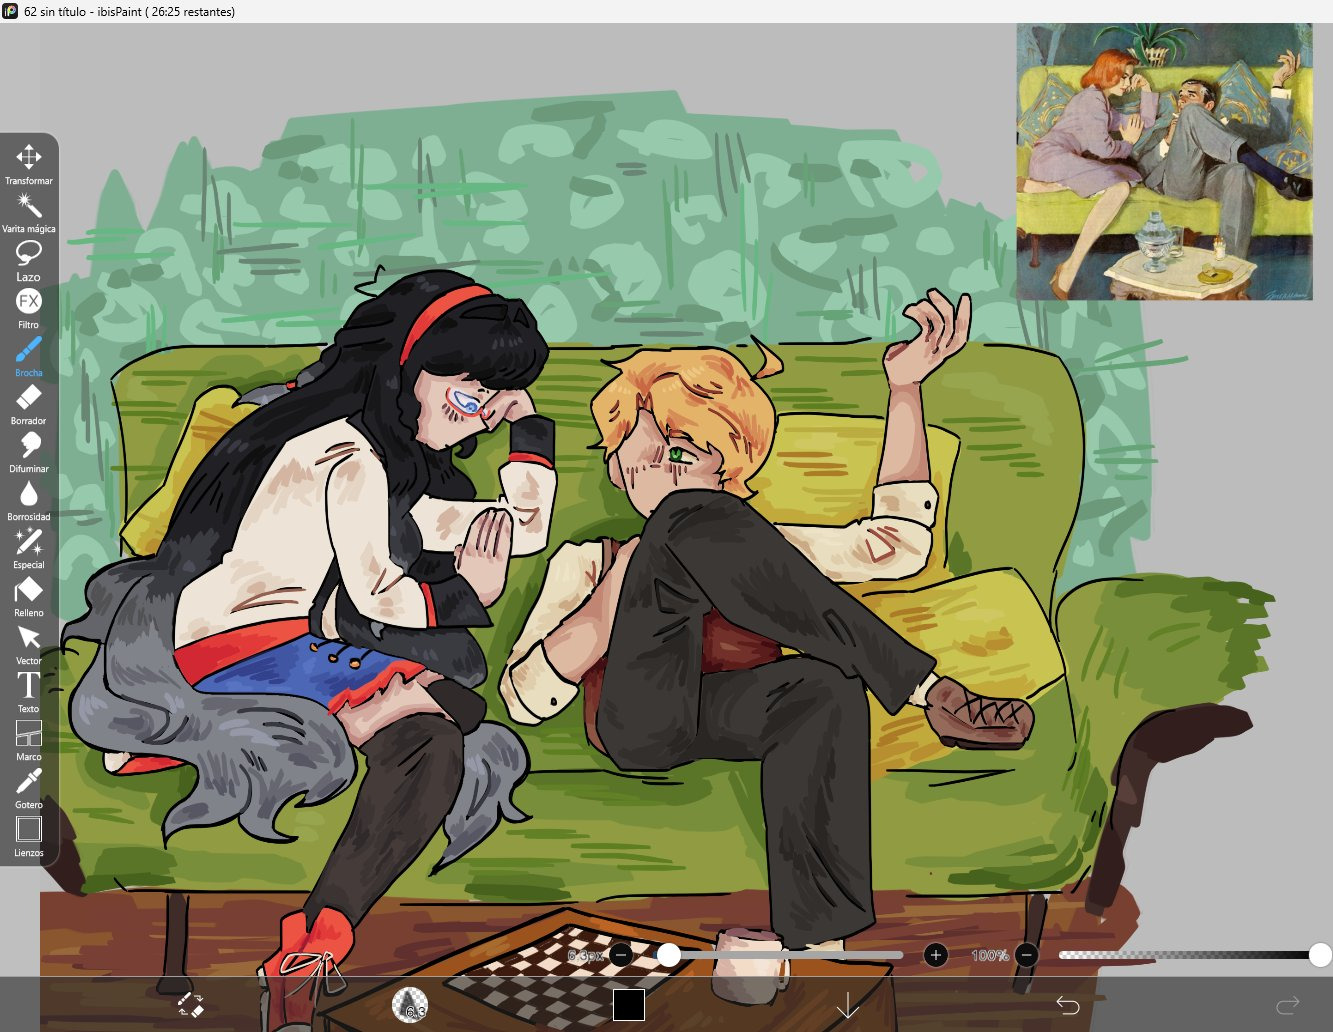The width and height of the screenshot is (1333, 1032).
Task: Click the ibisPaint window title icon
Action: tap(10, 11)
